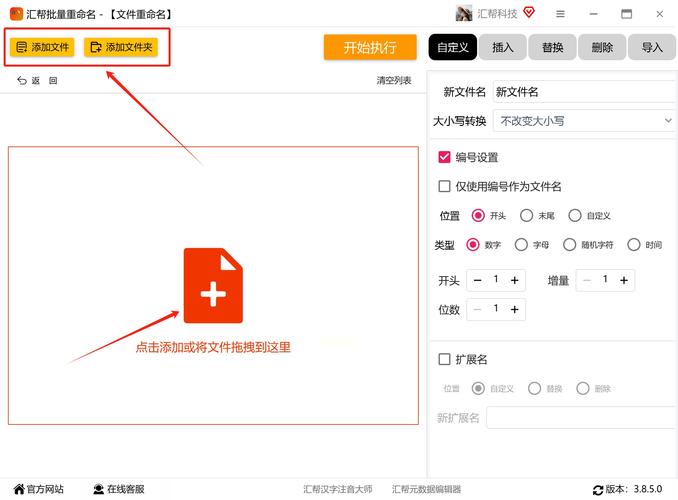The height and width of the screenshot is (500, 678).
Task: Click the red add-file icon in drop area
Action: tap(213, 285)
